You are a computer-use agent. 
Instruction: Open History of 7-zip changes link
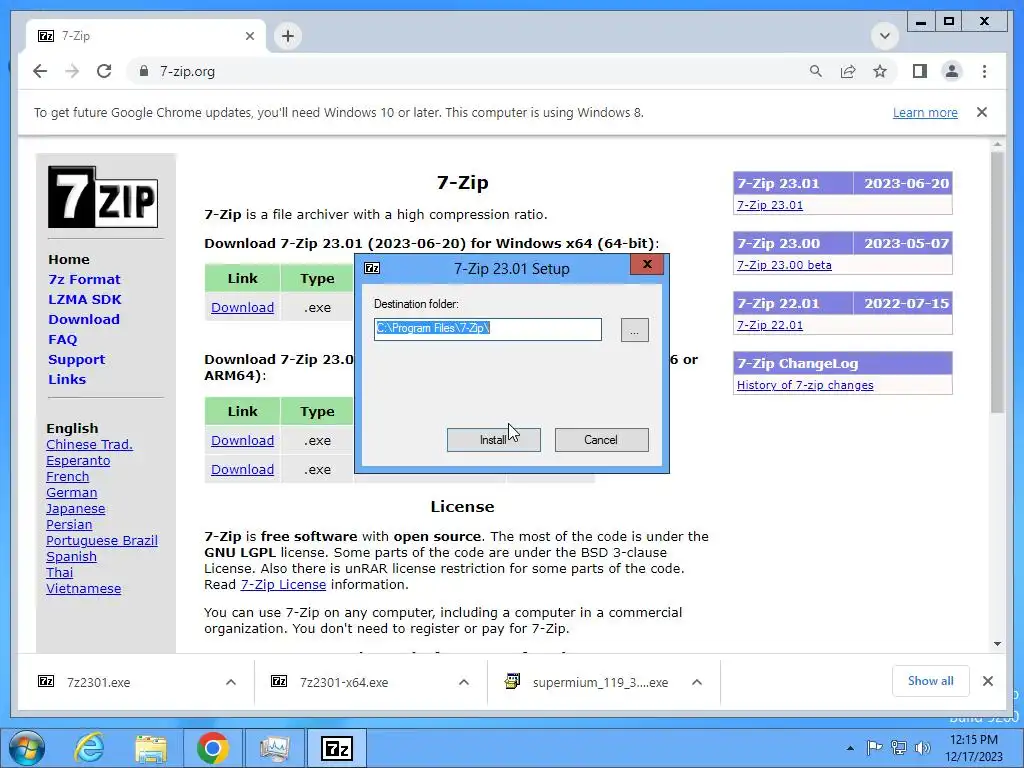[x=805, y=385]
